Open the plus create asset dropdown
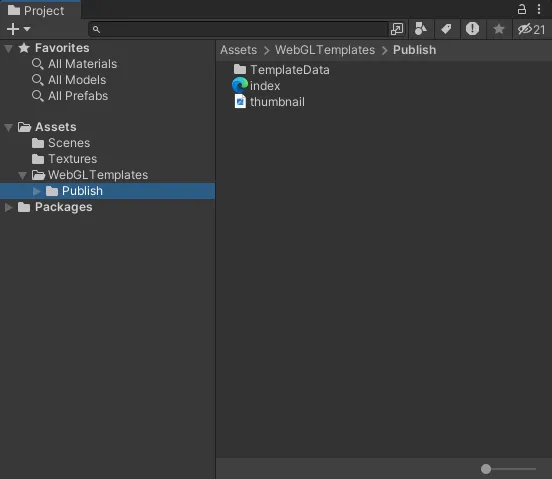The height and width of the screenshot is (479, 552). pos(18,29)
